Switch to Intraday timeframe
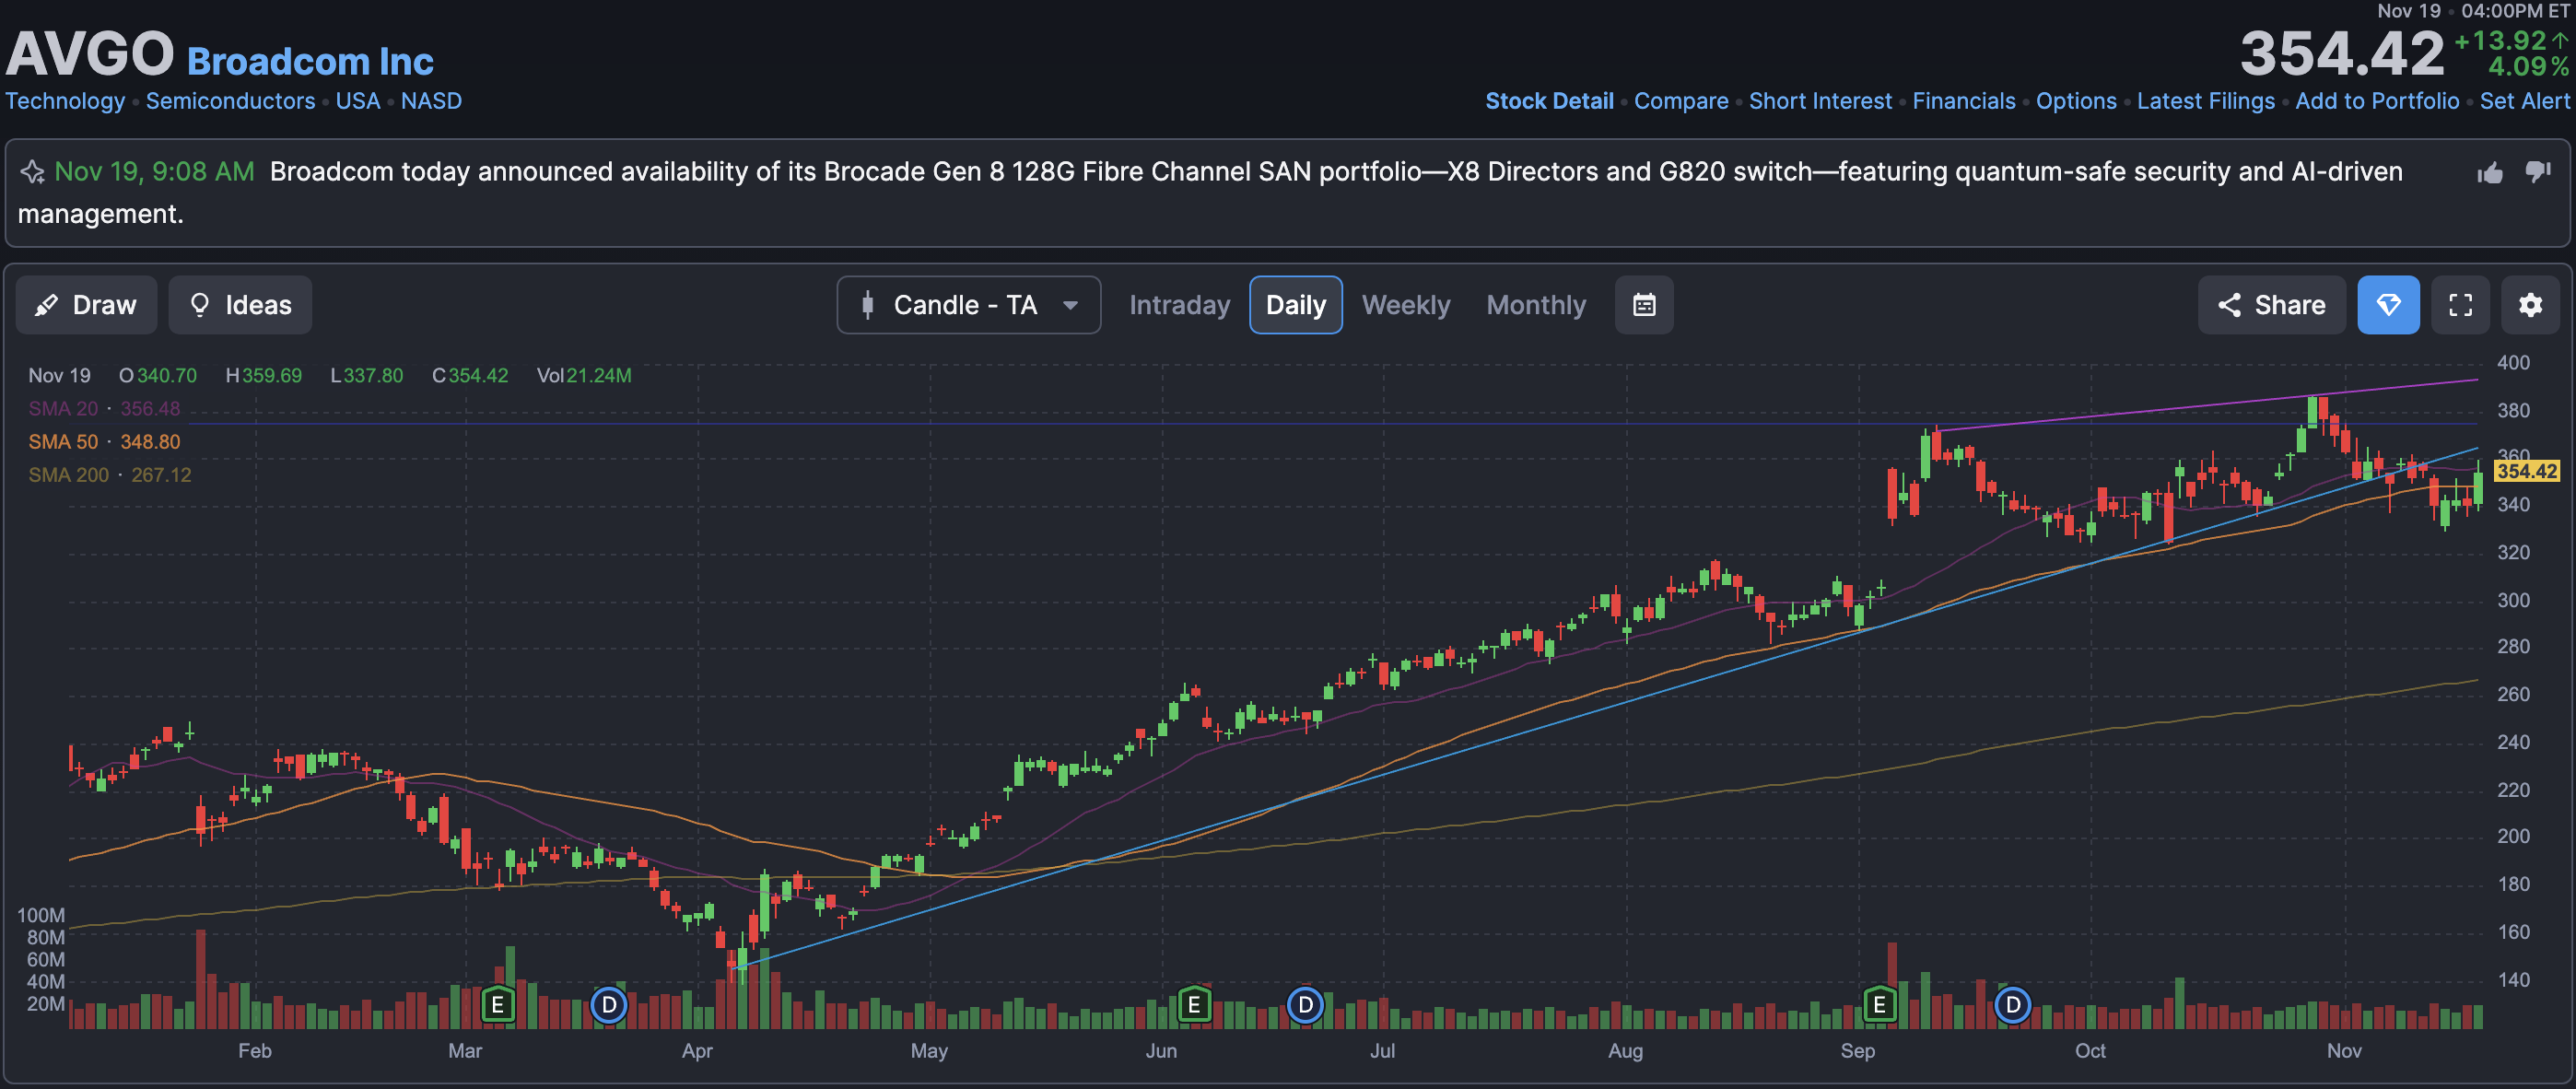 1179,305
